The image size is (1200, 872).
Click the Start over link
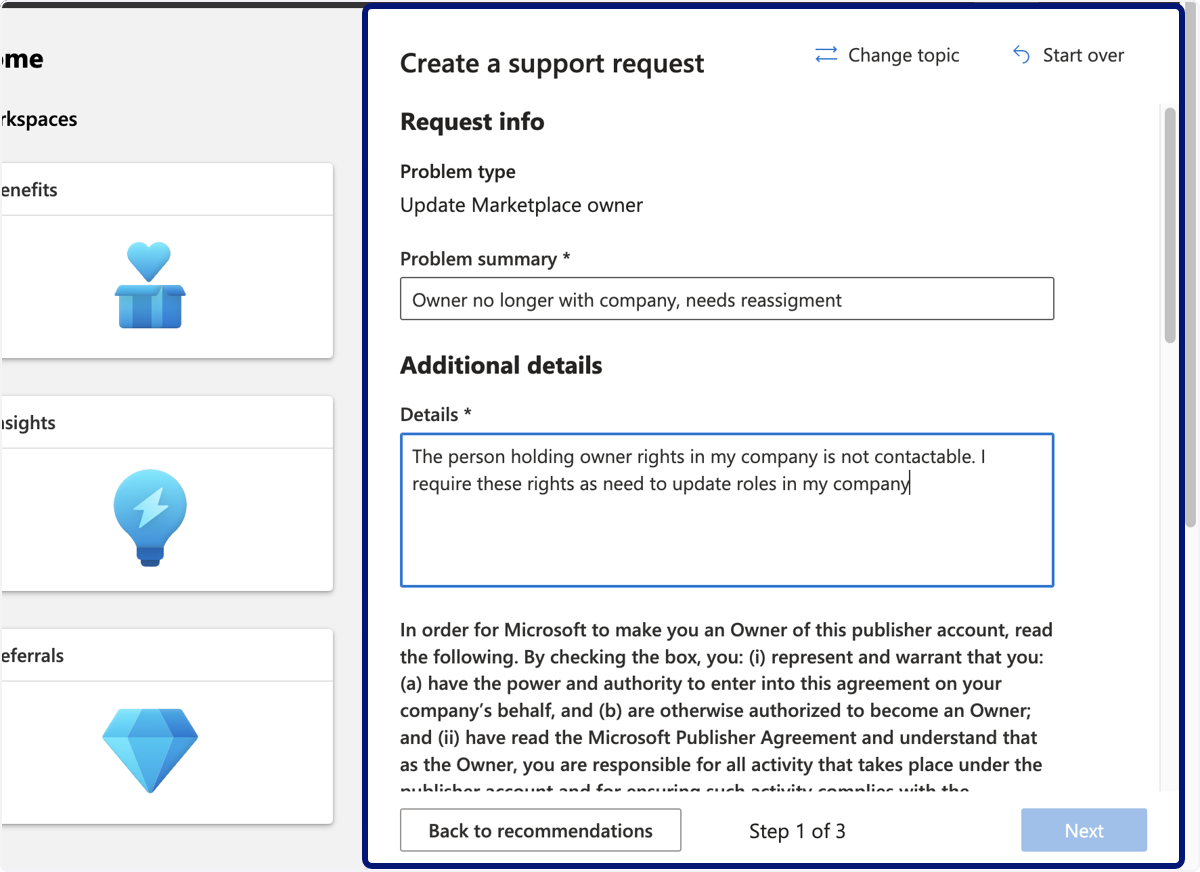coord(1068,55)
